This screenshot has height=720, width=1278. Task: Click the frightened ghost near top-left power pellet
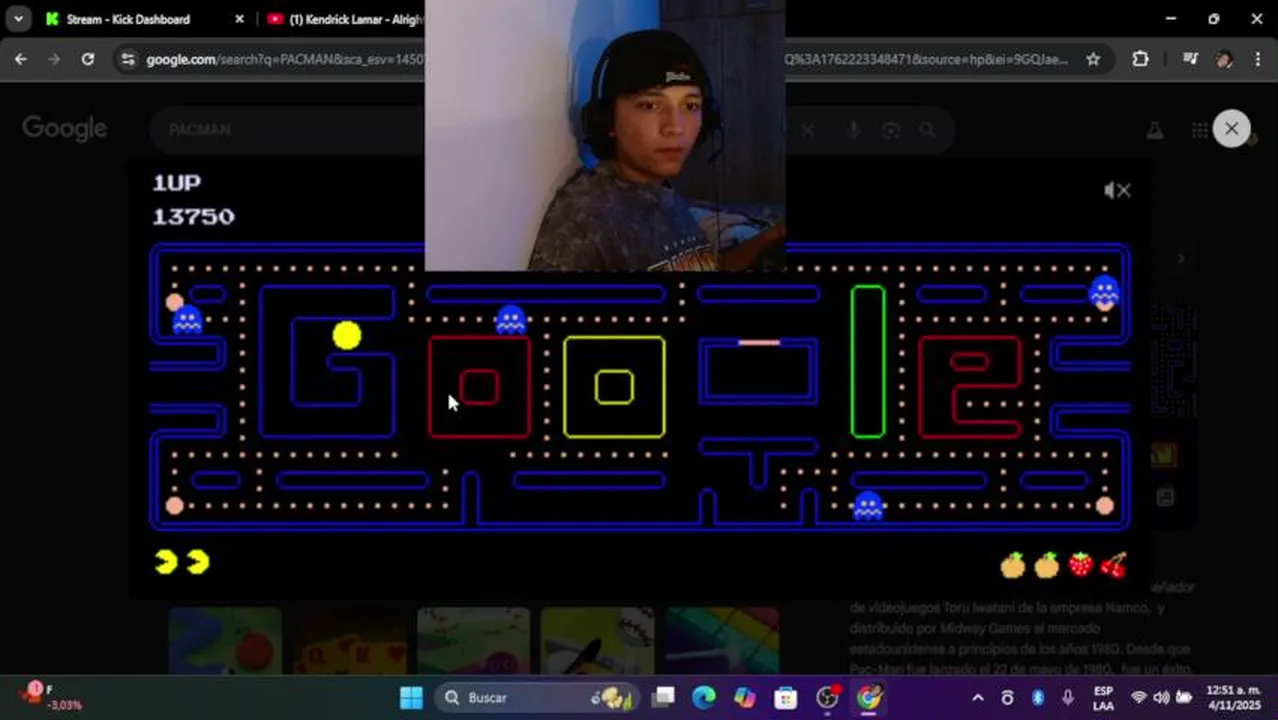pos(188,321)
